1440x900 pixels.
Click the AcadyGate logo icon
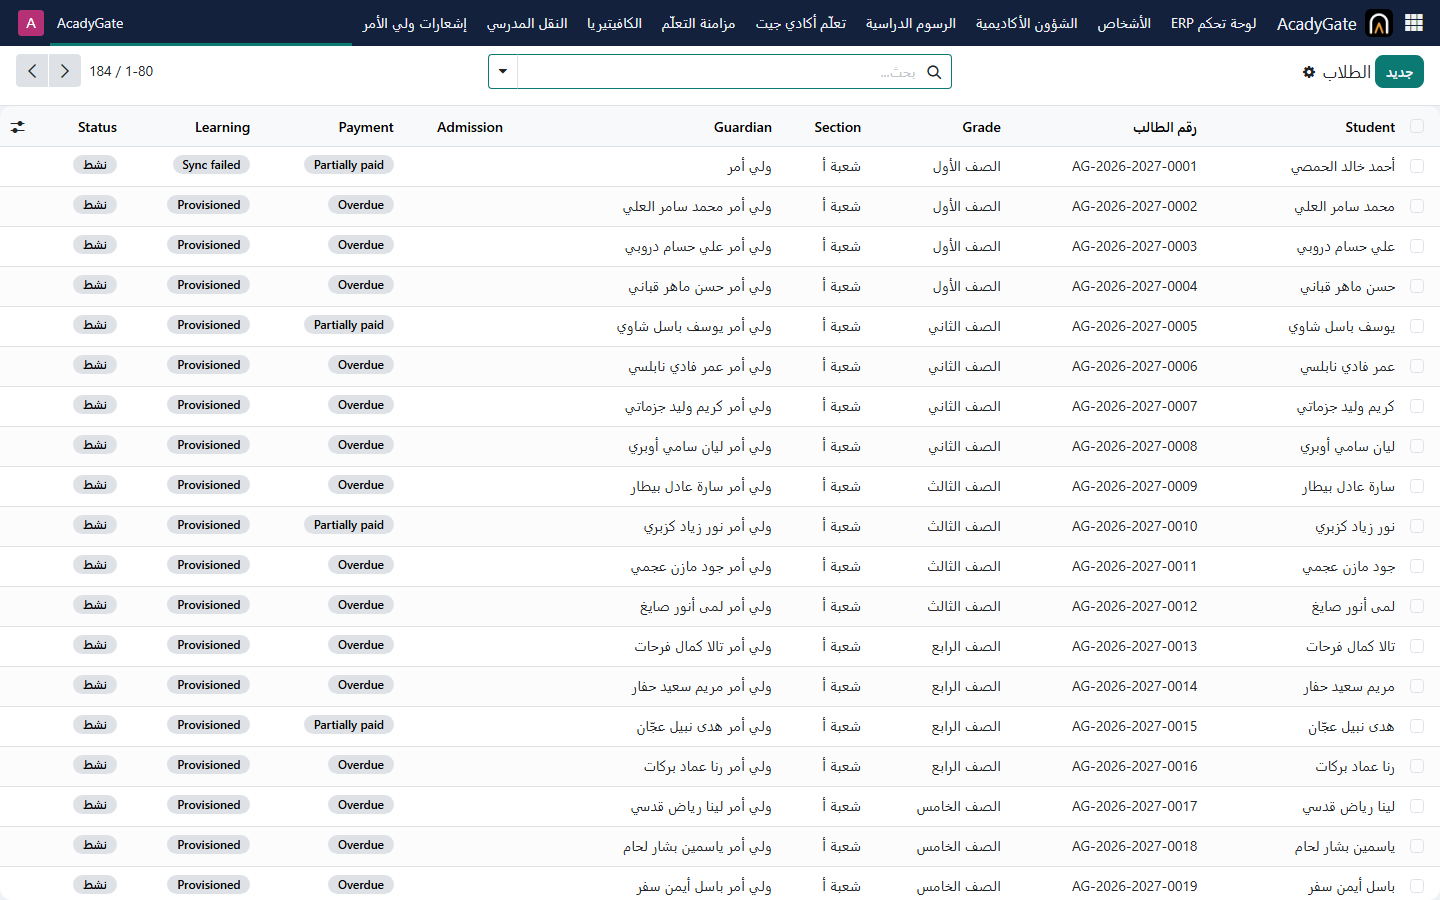1379,23
